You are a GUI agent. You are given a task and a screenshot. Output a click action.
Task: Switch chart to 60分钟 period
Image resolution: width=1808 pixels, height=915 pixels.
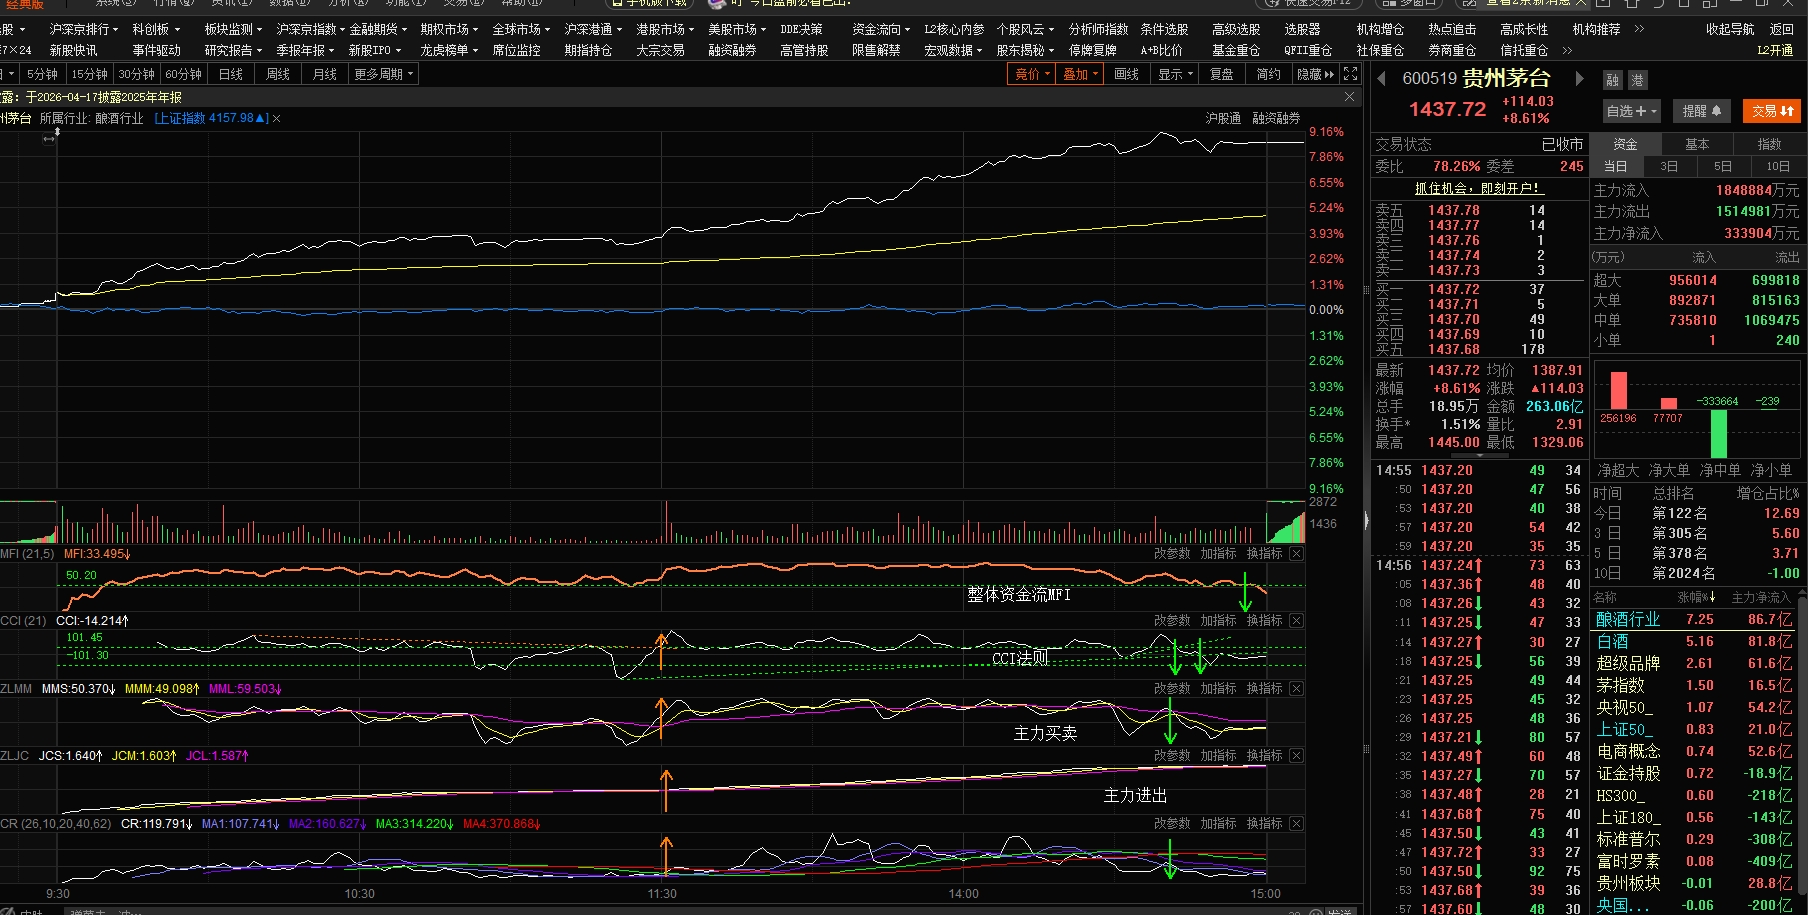[183, 74]
